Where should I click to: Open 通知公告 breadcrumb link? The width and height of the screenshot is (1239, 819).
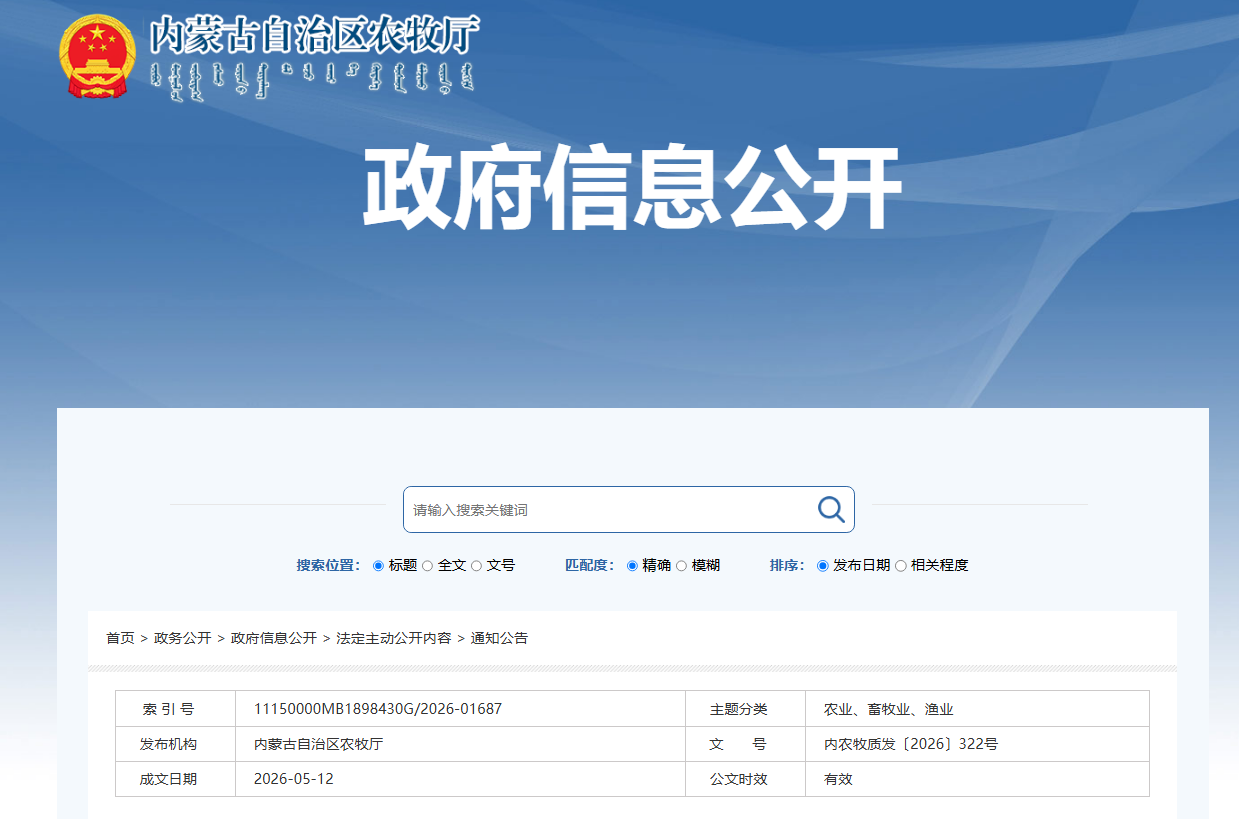point(500,638)
